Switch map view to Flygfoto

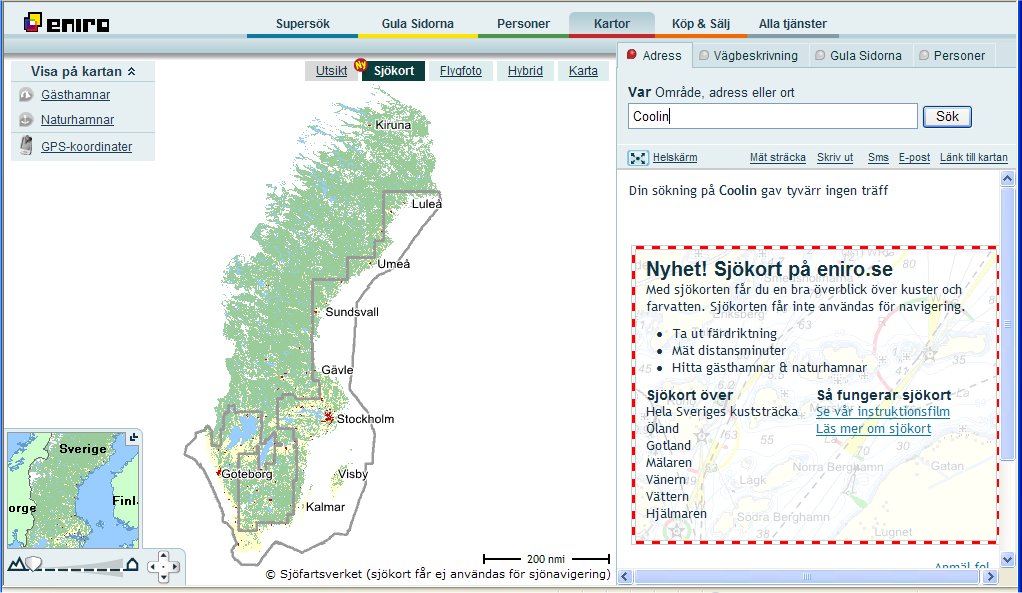click(x=460, y=71)
